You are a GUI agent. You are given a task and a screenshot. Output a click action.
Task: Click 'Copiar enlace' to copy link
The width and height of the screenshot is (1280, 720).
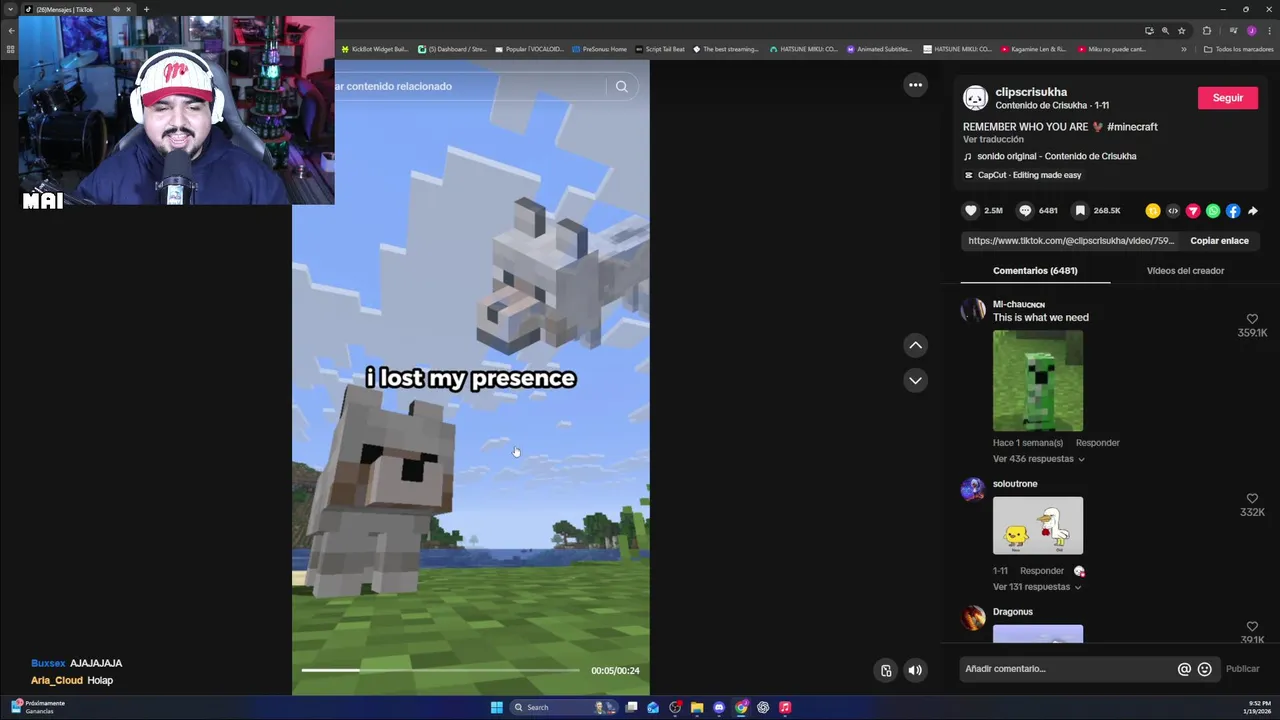pyautogui.click(x=1219, y=241)
